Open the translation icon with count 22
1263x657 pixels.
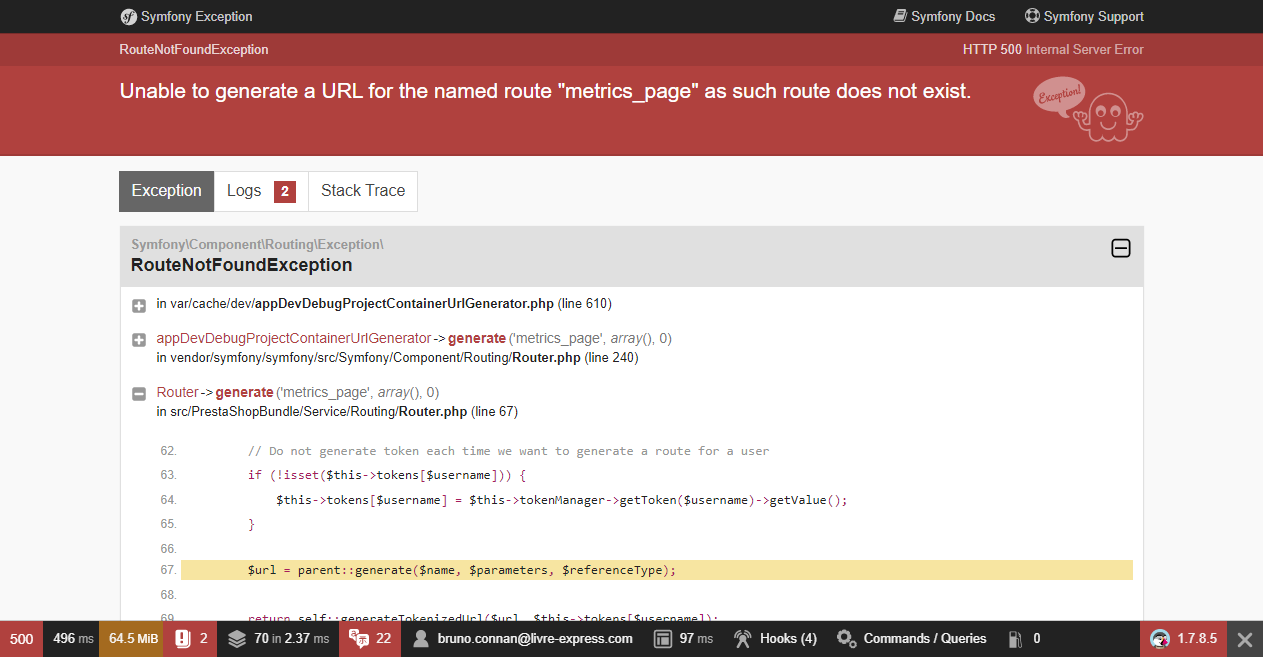tap(370, 639)
